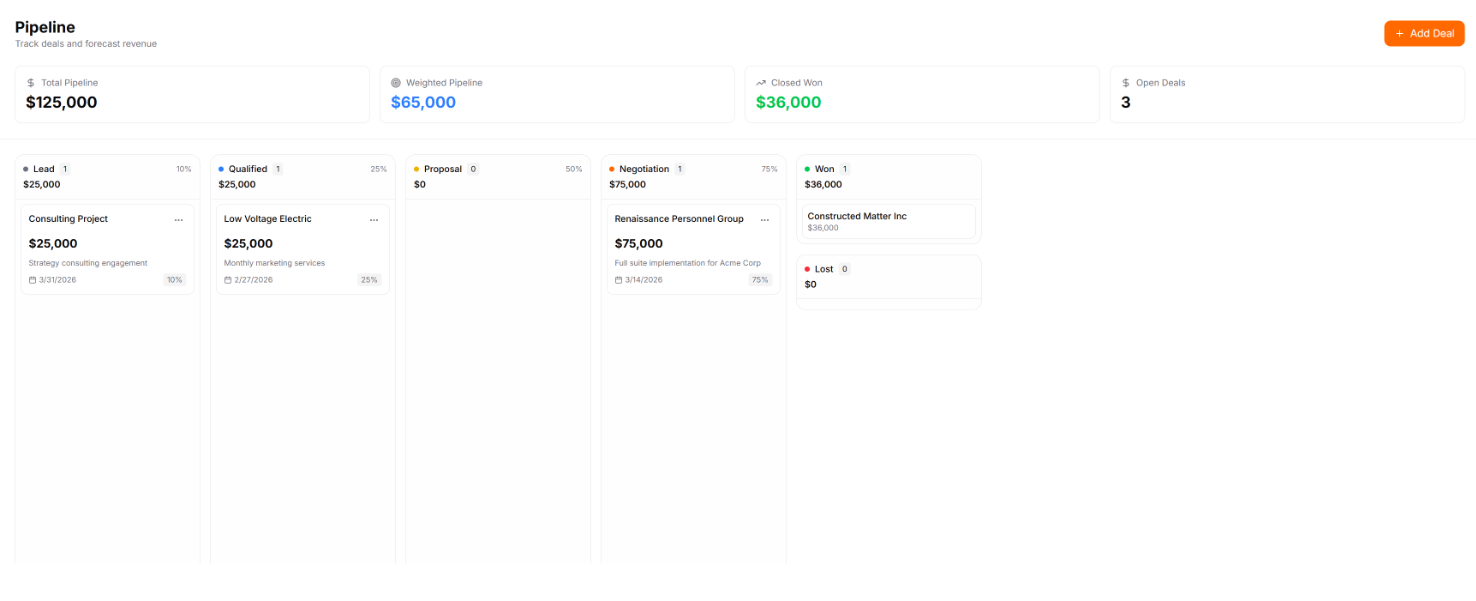This screenshot has width=1476, height=601.
Task: Open the Low Voltage Electric options menu
Action: coord(374,220)
